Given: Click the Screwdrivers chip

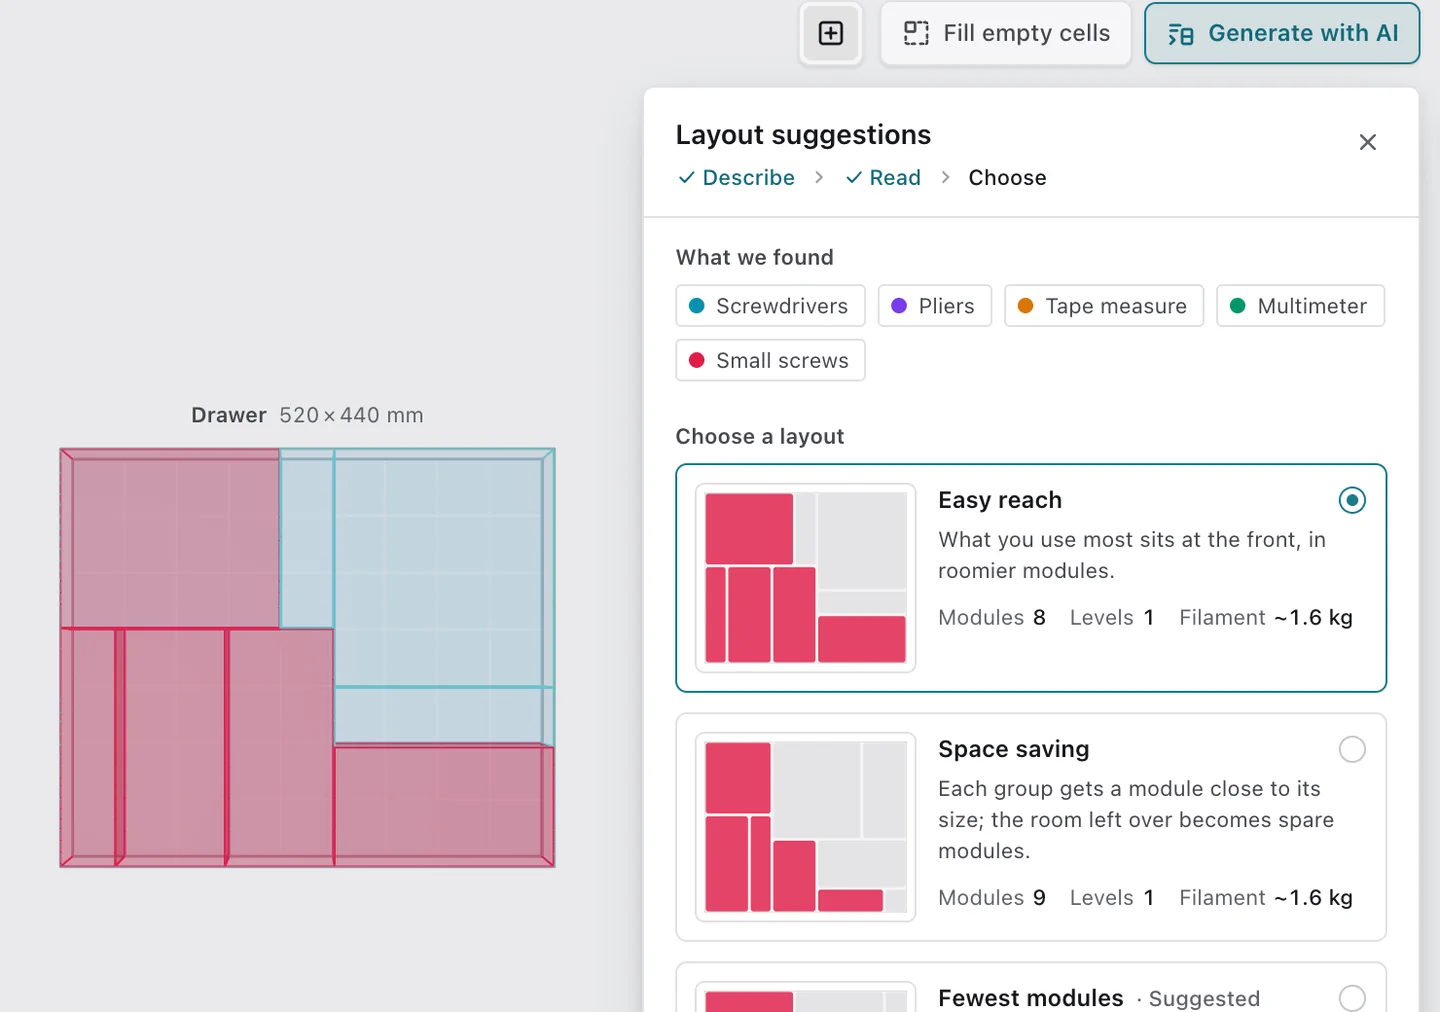Looking at the screenshot, I should point(770,306).
